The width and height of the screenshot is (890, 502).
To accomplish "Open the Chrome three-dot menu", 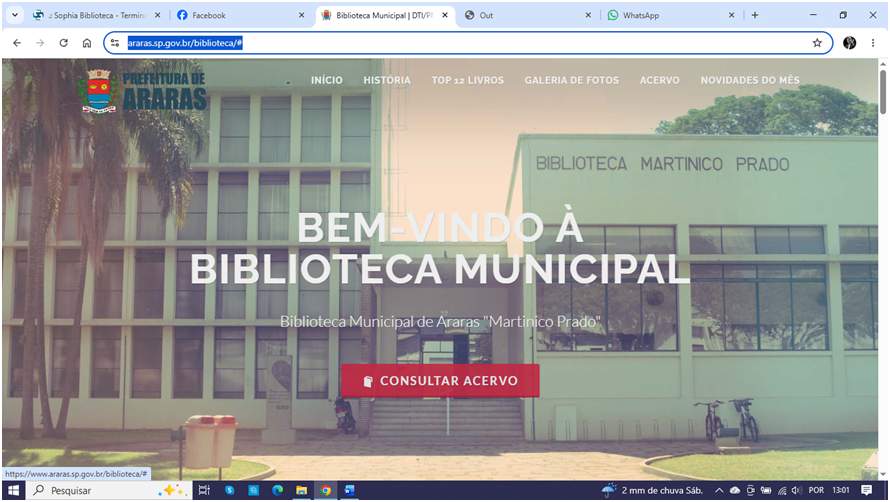I will [873, 43].
